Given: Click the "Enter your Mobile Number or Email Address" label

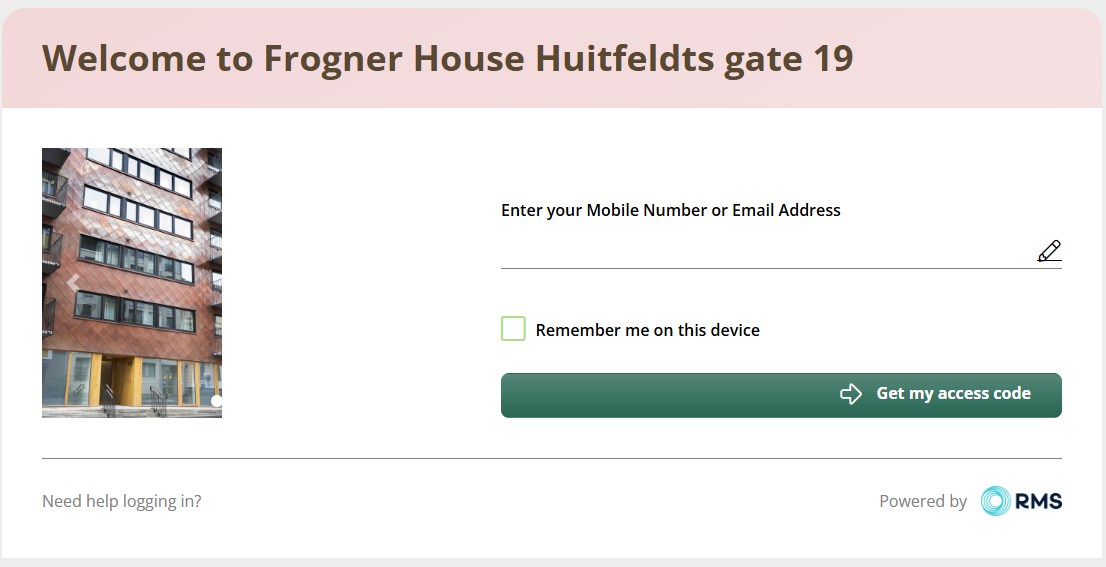Looking at the screenshot, I should coord(671,210).
